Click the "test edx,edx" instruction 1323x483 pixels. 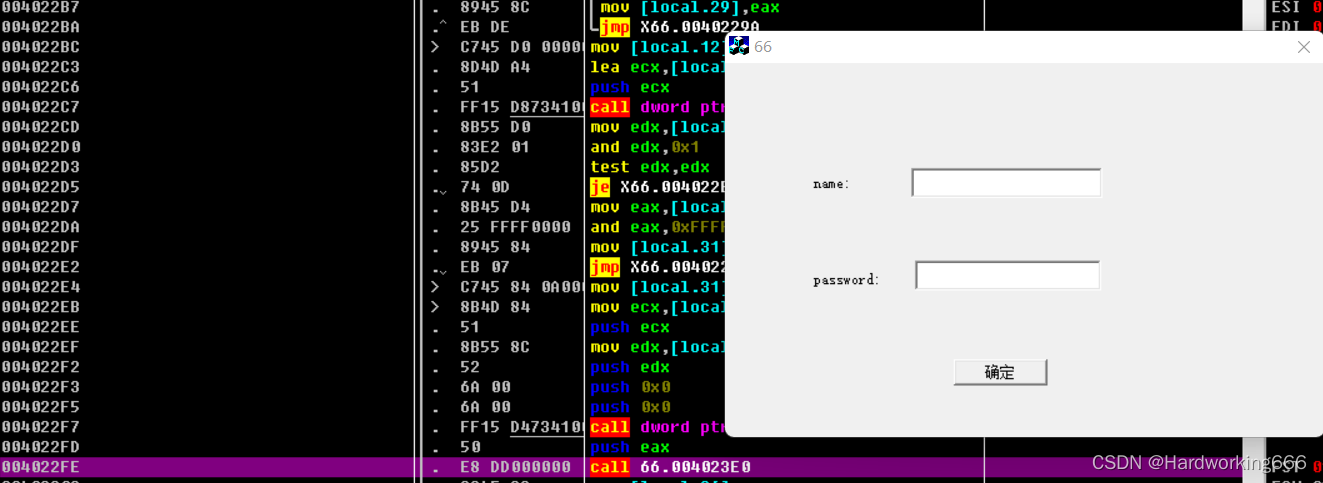(x=650, y=167)
